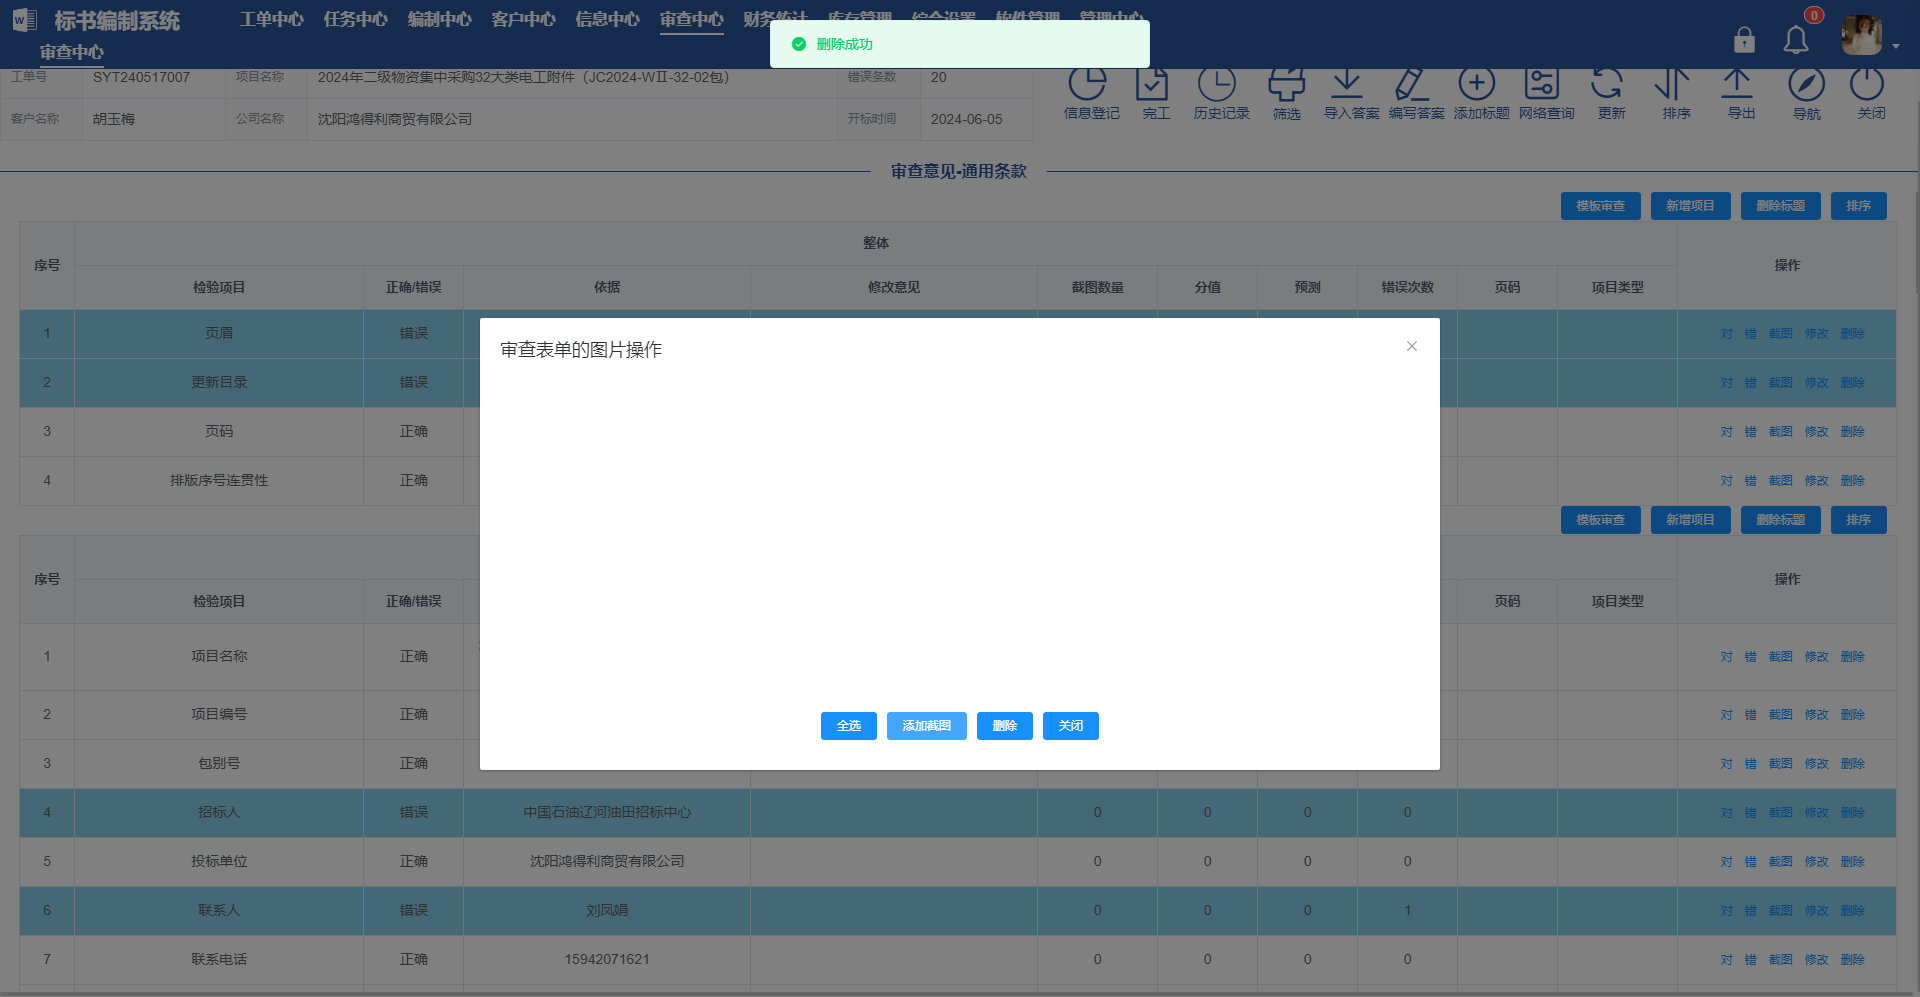Click the 截图 link in the 联系人 row

1781,911
